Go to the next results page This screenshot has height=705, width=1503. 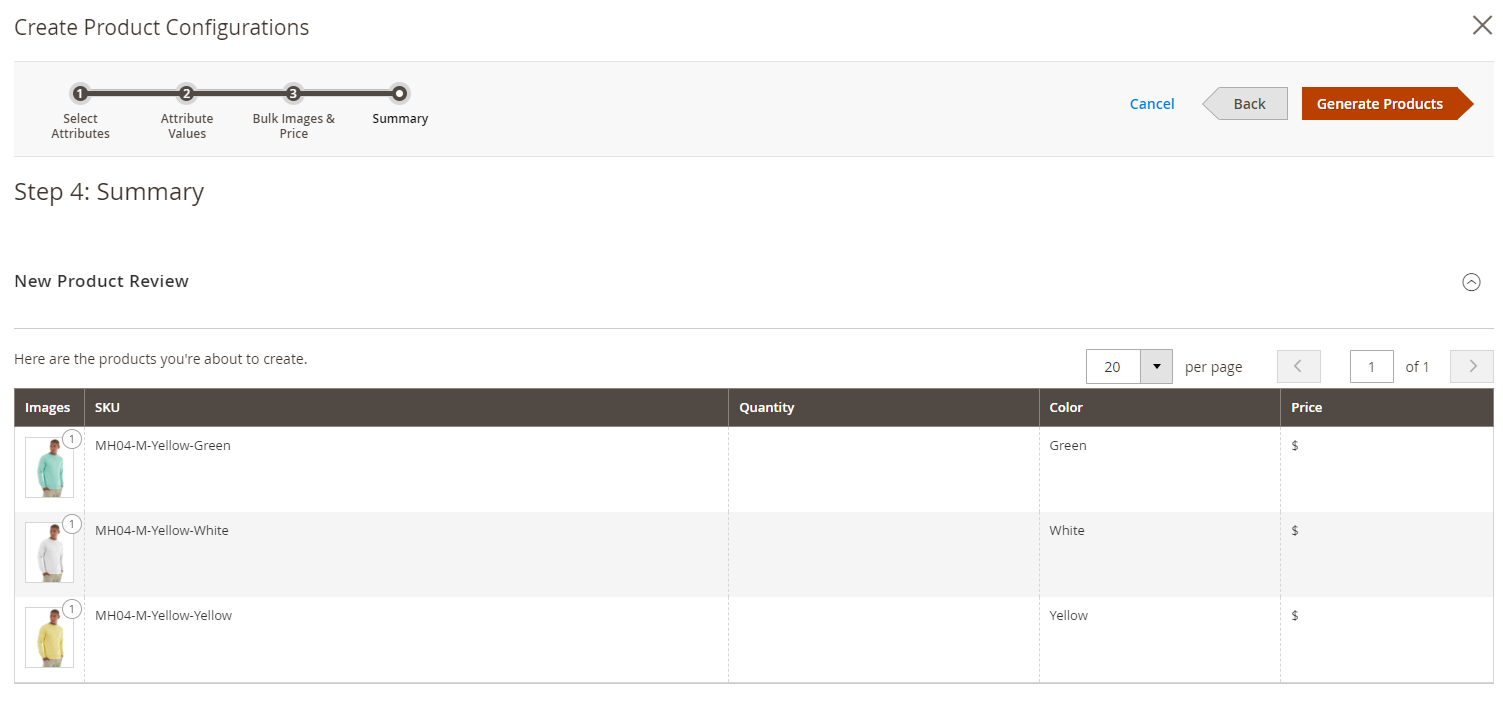tap(1472, 366)
